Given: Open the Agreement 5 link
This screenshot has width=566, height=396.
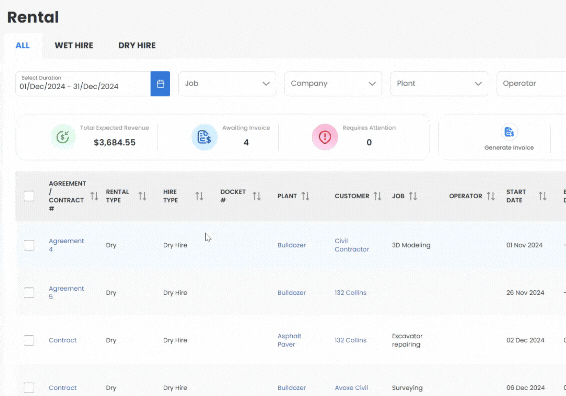Looking at the screenshot, I should [x=66, y=293].
